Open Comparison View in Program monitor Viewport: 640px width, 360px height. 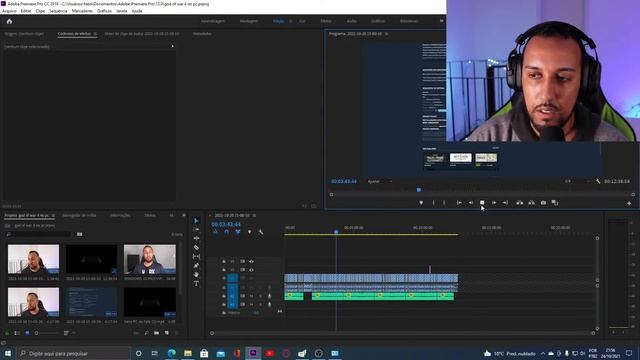[x=555, y=202]
